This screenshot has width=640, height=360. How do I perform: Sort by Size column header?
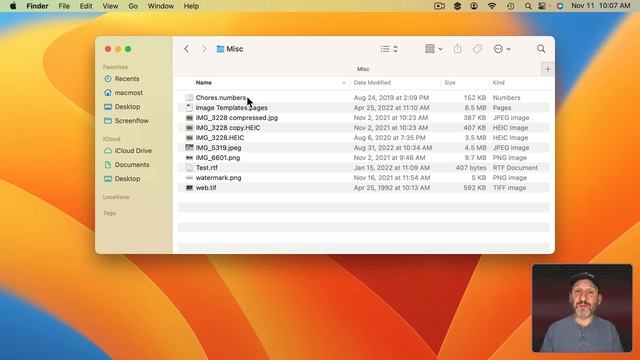449,82
